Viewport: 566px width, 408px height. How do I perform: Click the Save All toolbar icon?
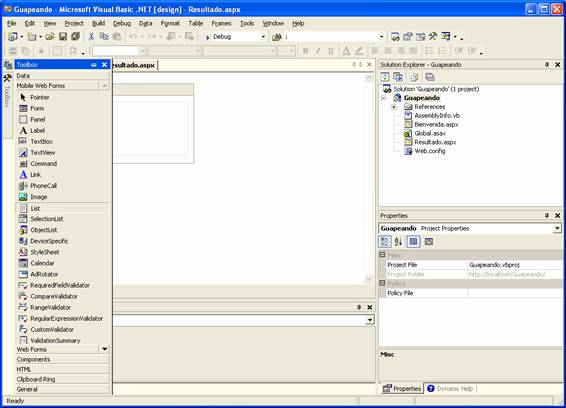coord(75,36)
